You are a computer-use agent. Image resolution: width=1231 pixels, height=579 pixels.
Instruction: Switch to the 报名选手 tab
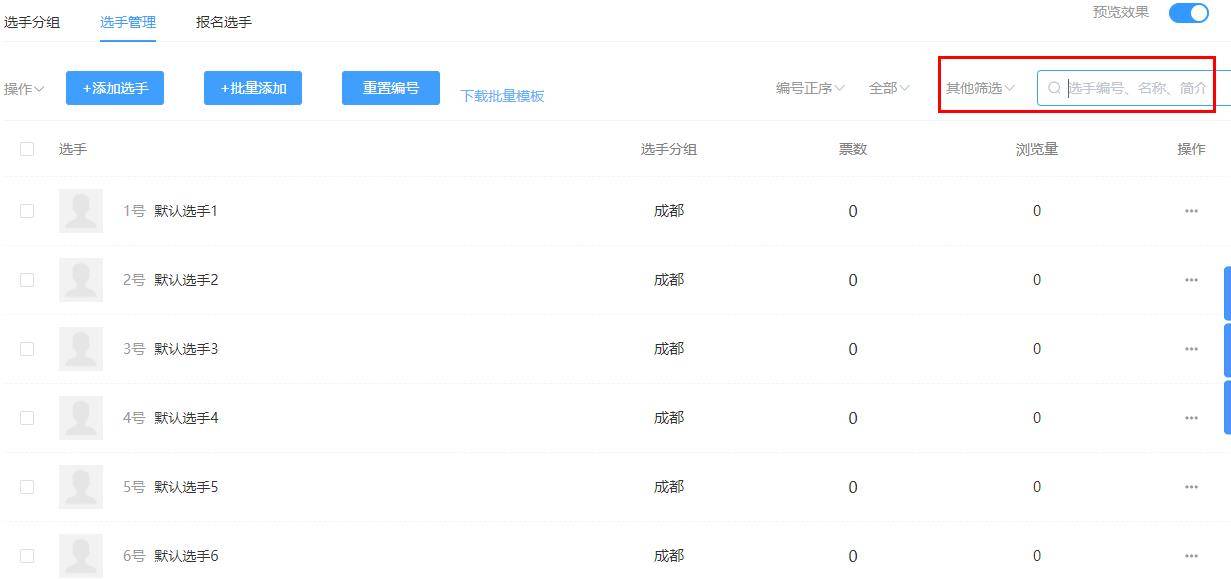pyautogui.click(x=224, y=21)
